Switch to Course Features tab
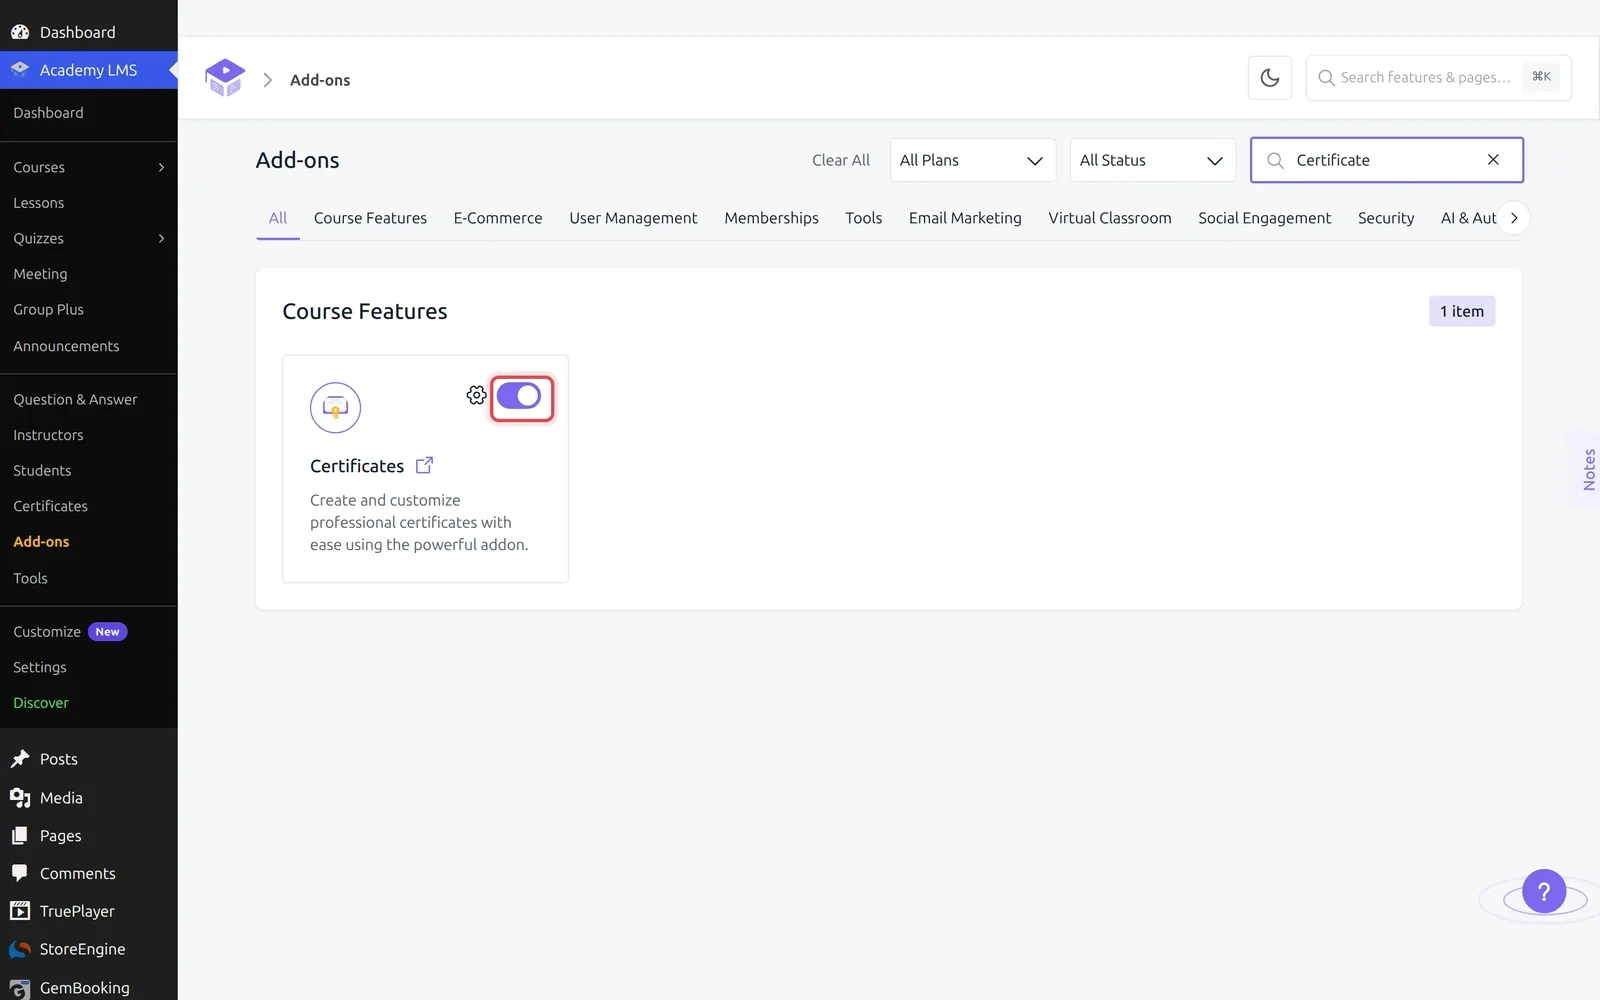The image size is (1600, 1000). [370, 218]
